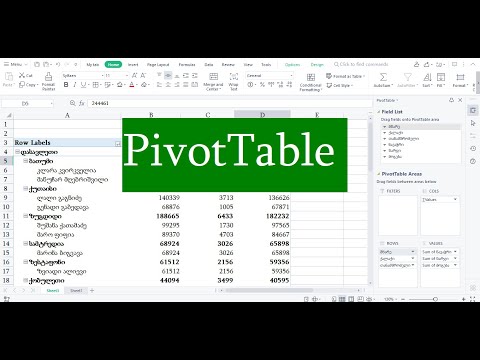Switch to the Review tab
Image resolution: width=480 pixels, height=360 pixels.
228,65
